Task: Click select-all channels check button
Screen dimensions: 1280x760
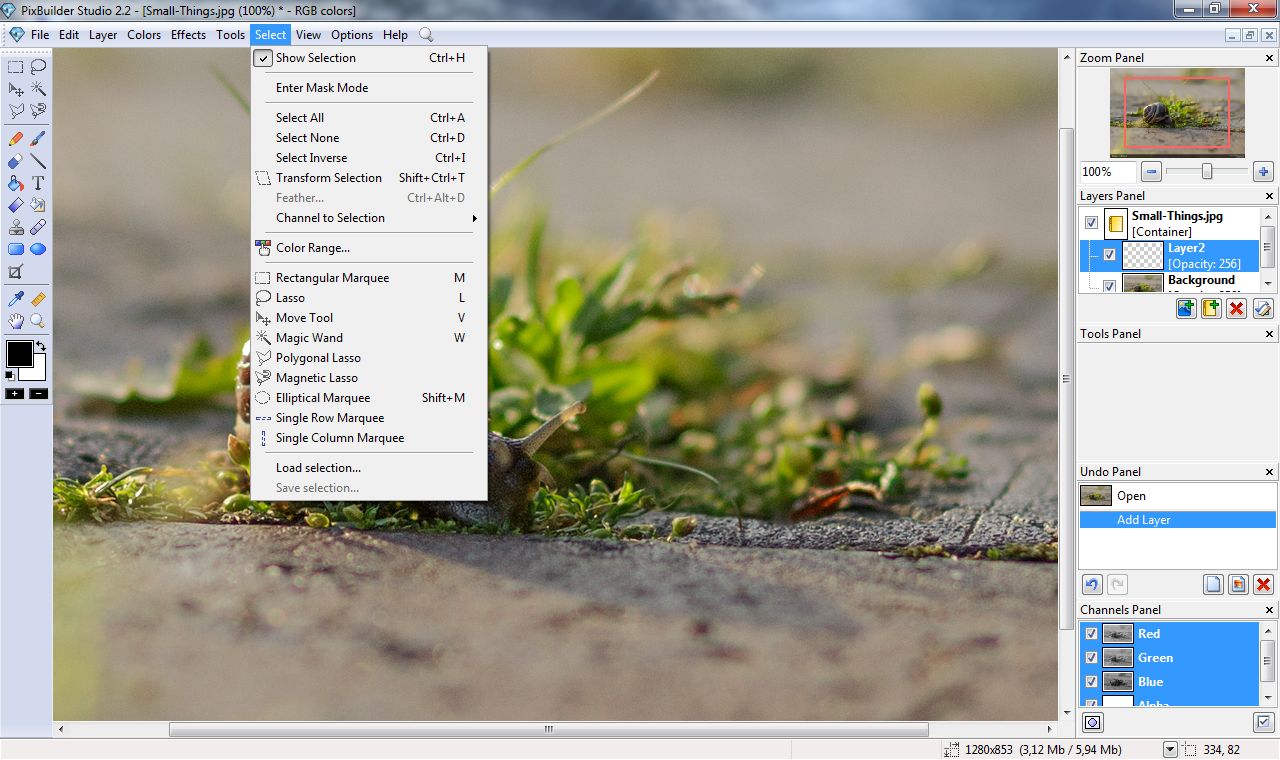Action: (x=1263, y=722)
